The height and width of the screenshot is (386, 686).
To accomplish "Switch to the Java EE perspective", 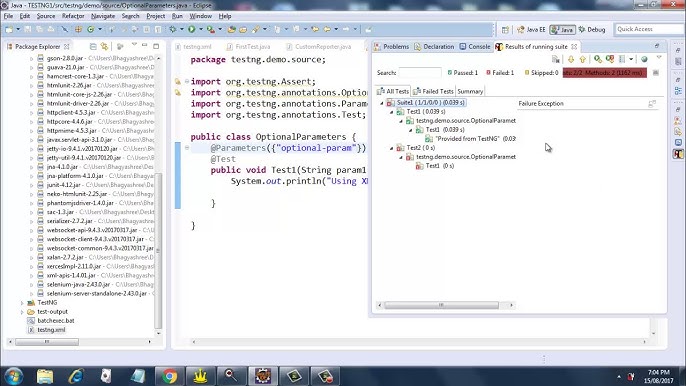I will pyautogui.click(x=531, y=29).
